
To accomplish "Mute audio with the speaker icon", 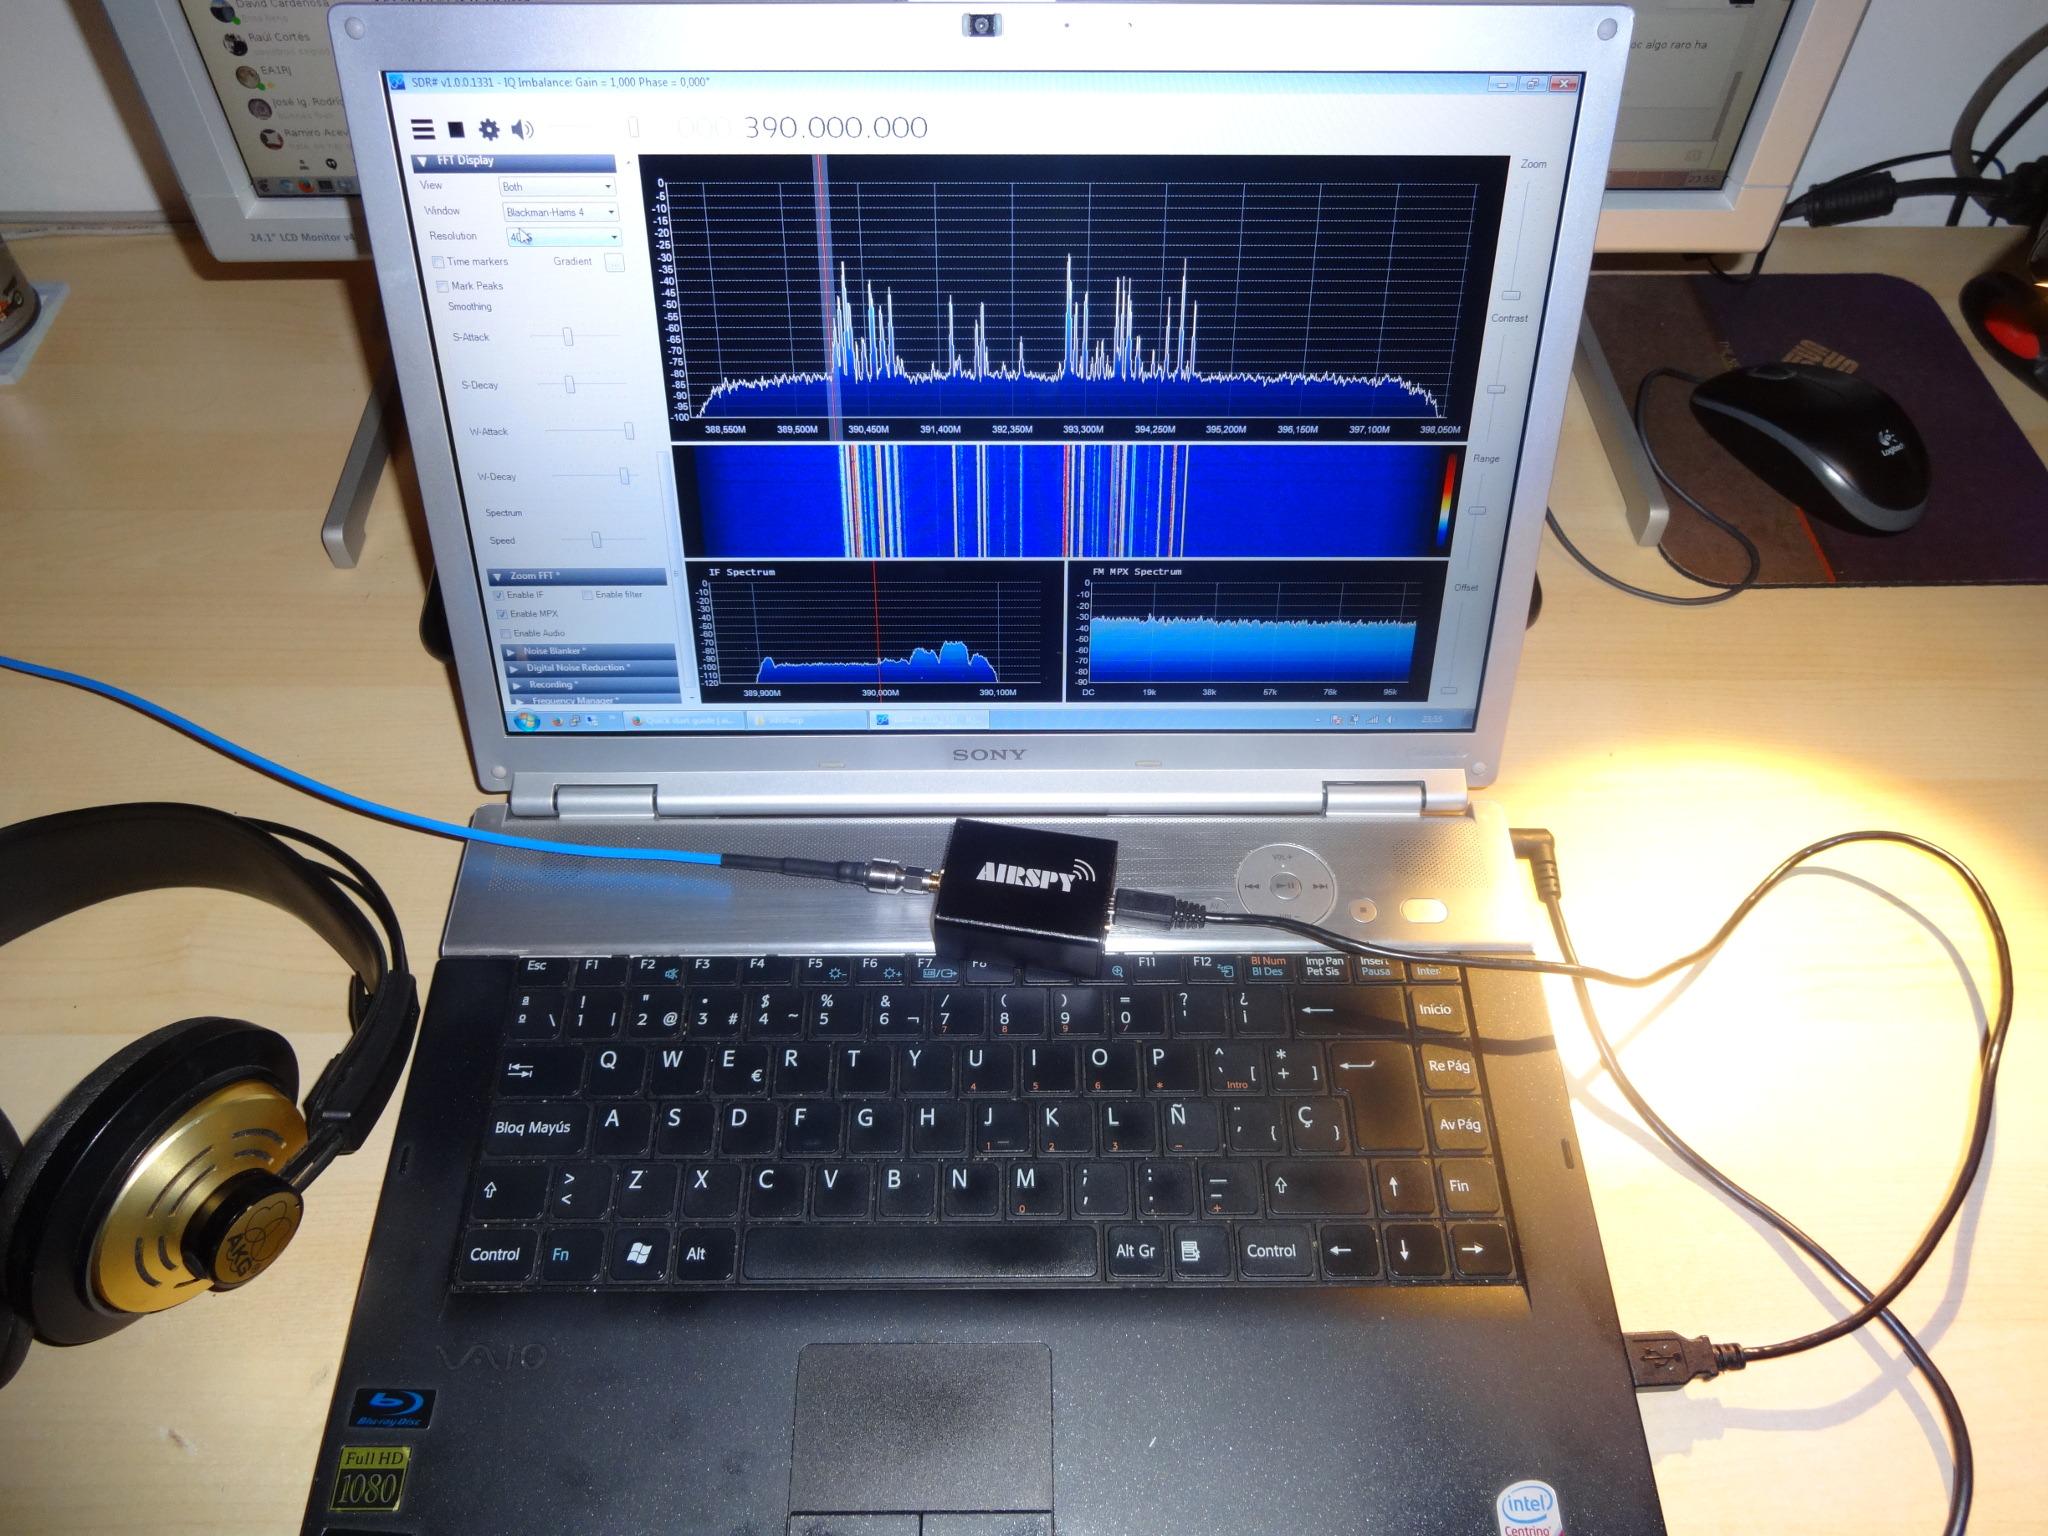I will point(522,129).
